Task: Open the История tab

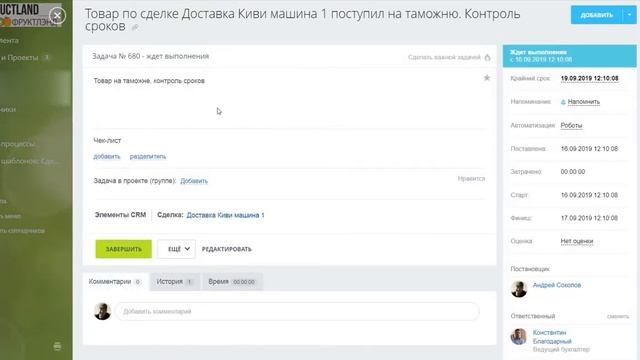Action: (175, 282)
